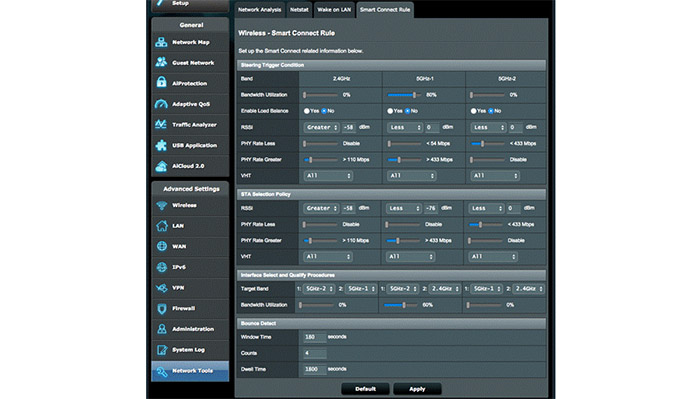The height and width of the screenshot is (399, 700).
Task: Open 5GHz-2 steering RSSI Less dropdown
Action: (x=488, y=127)
